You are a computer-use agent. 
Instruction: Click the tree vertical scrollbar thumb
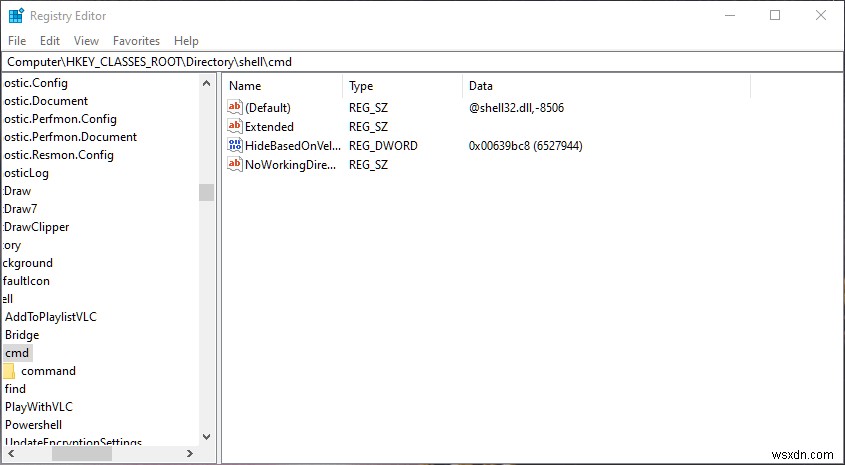click(206, 192)
